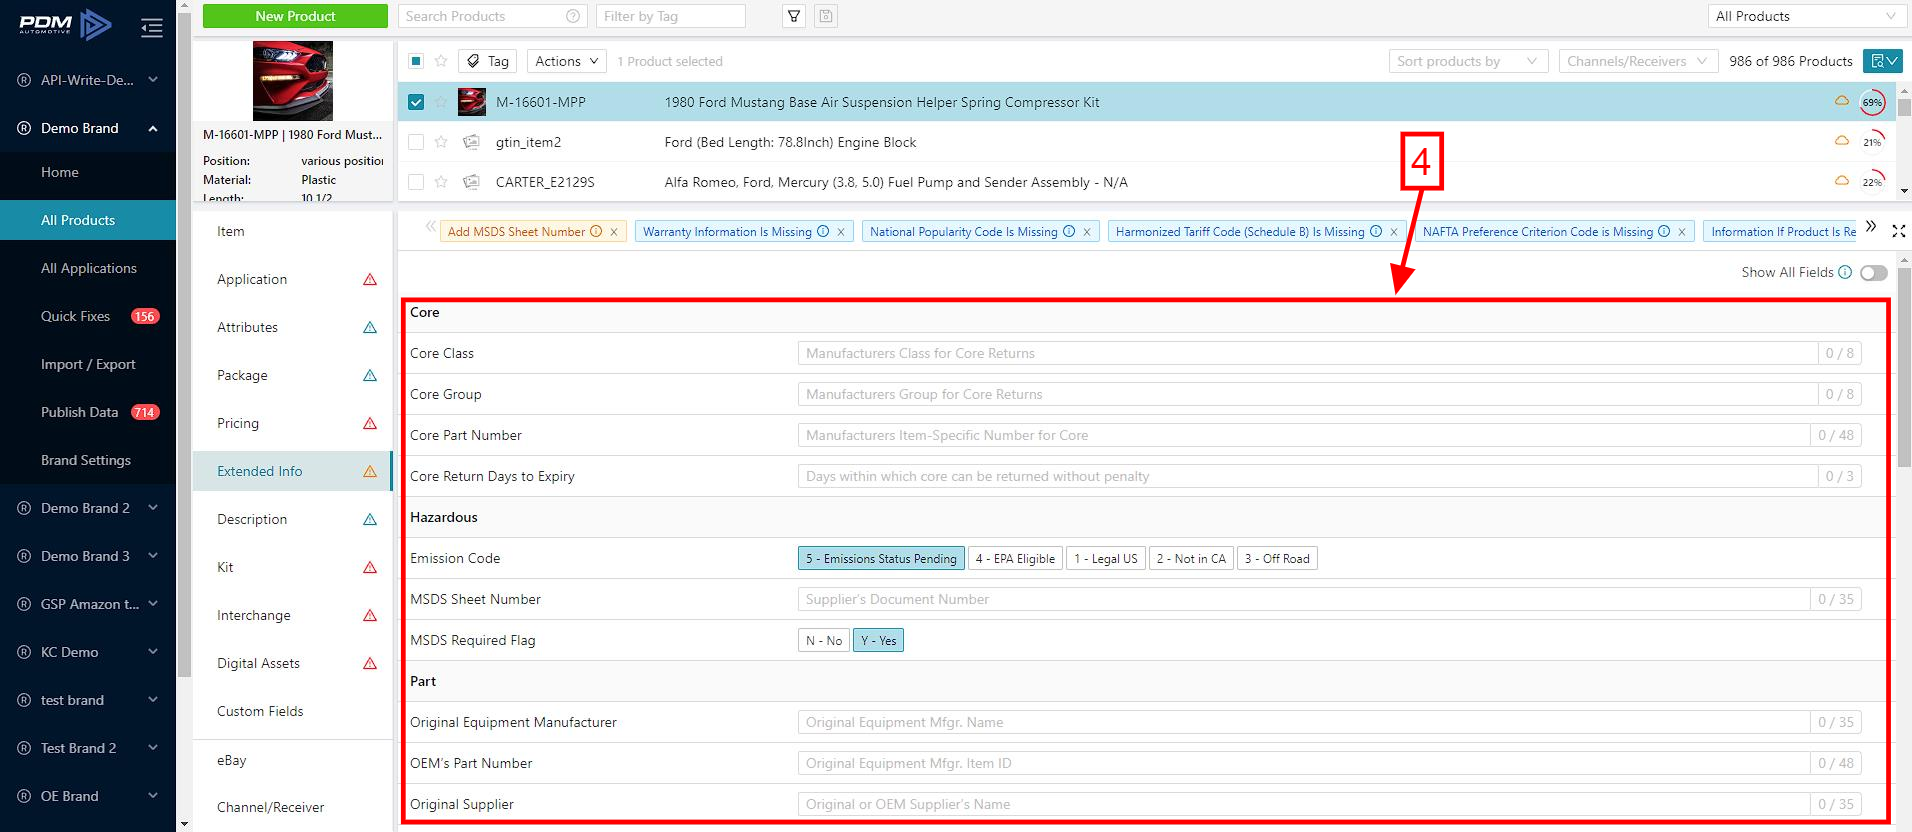The height and width of the screenshot is (832, 1912).
Task: Click the 69% completion circle
Action: [x=1872, y=102]
